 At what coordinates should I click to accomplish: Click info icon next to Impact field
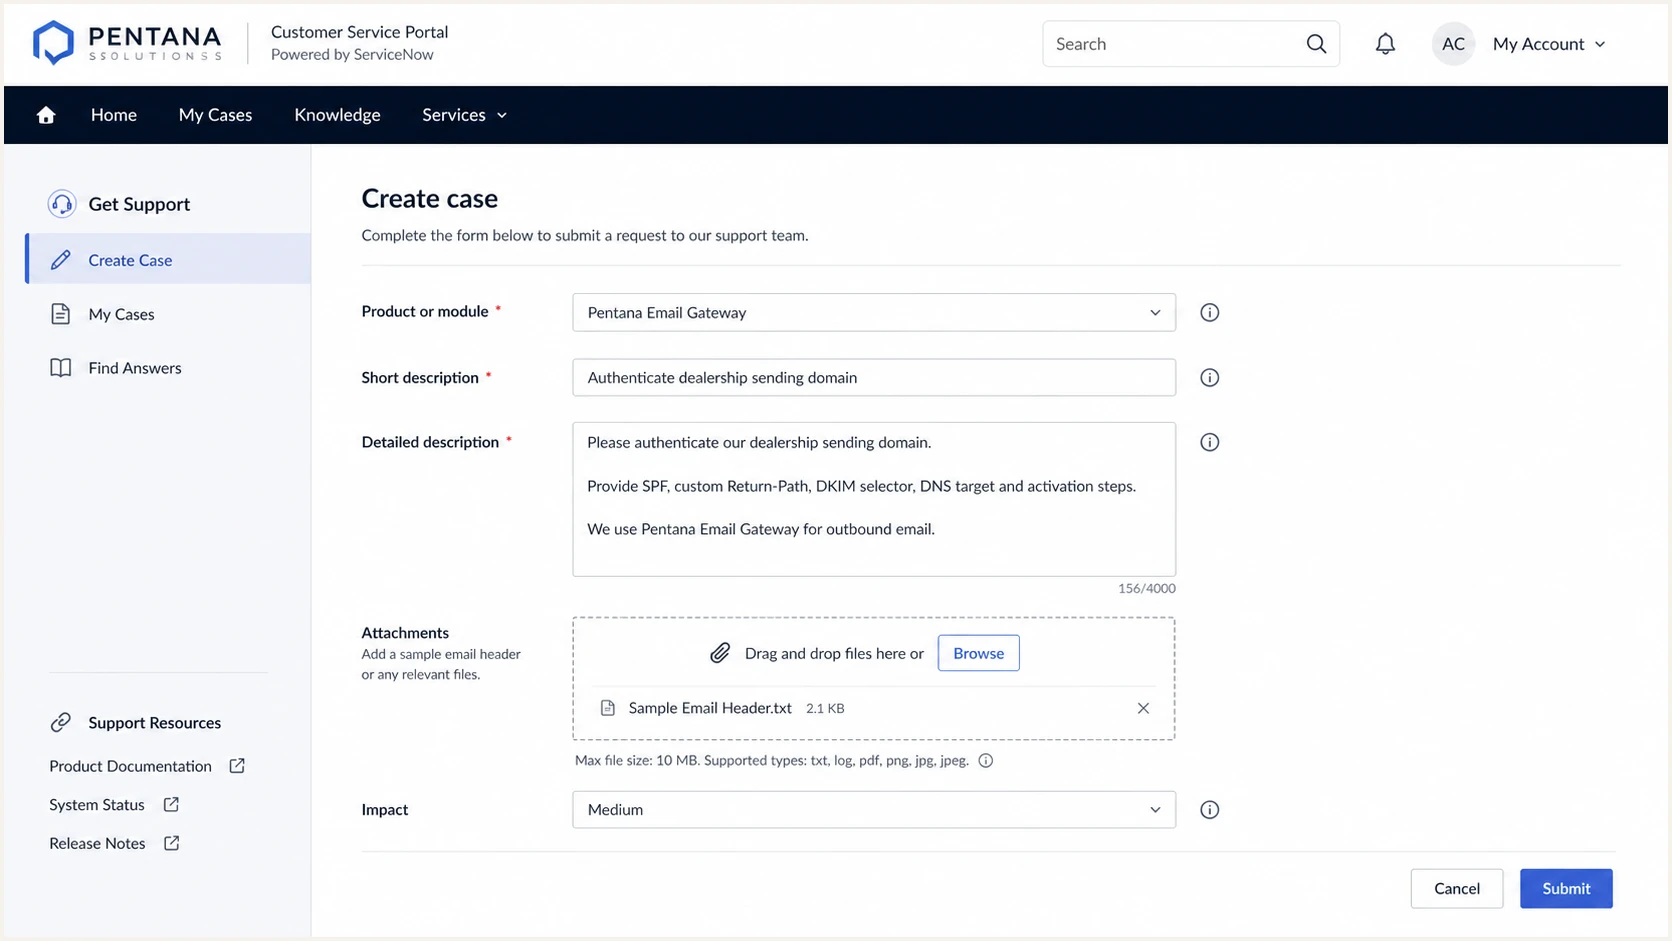pyautogui.click(x=1209, y=810)
